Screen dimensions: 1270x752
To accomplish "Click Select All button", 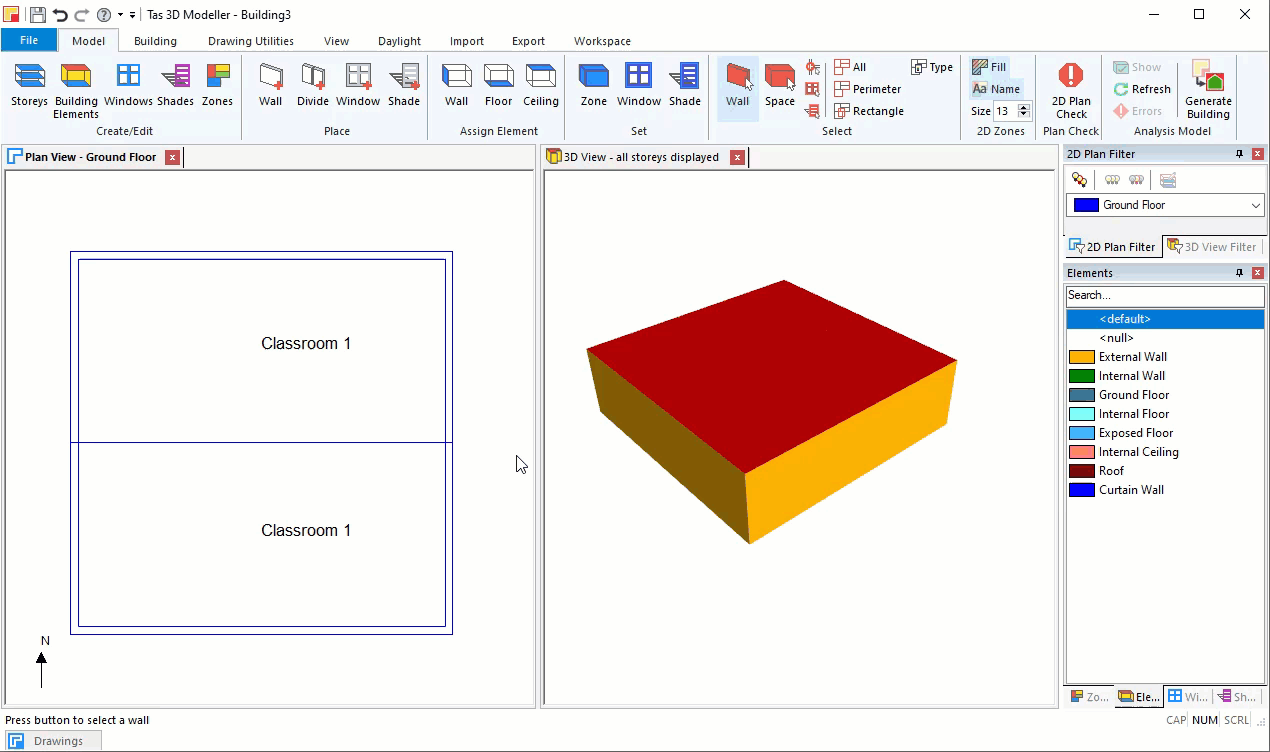I will tap(850, 67).
